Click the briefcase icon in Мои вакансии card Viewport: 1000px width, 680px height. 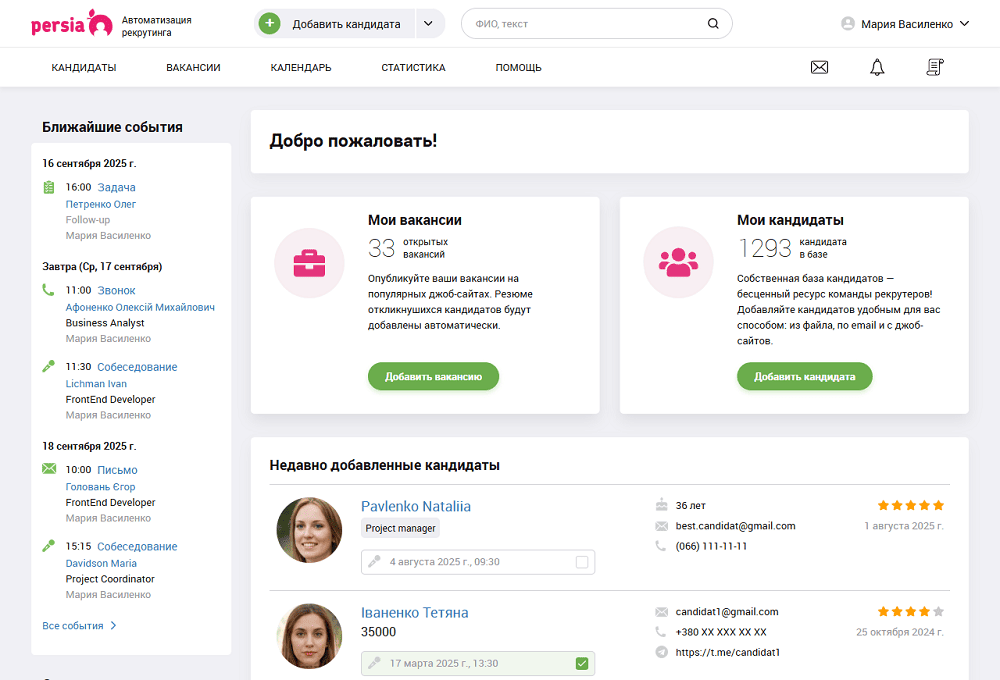309,262
